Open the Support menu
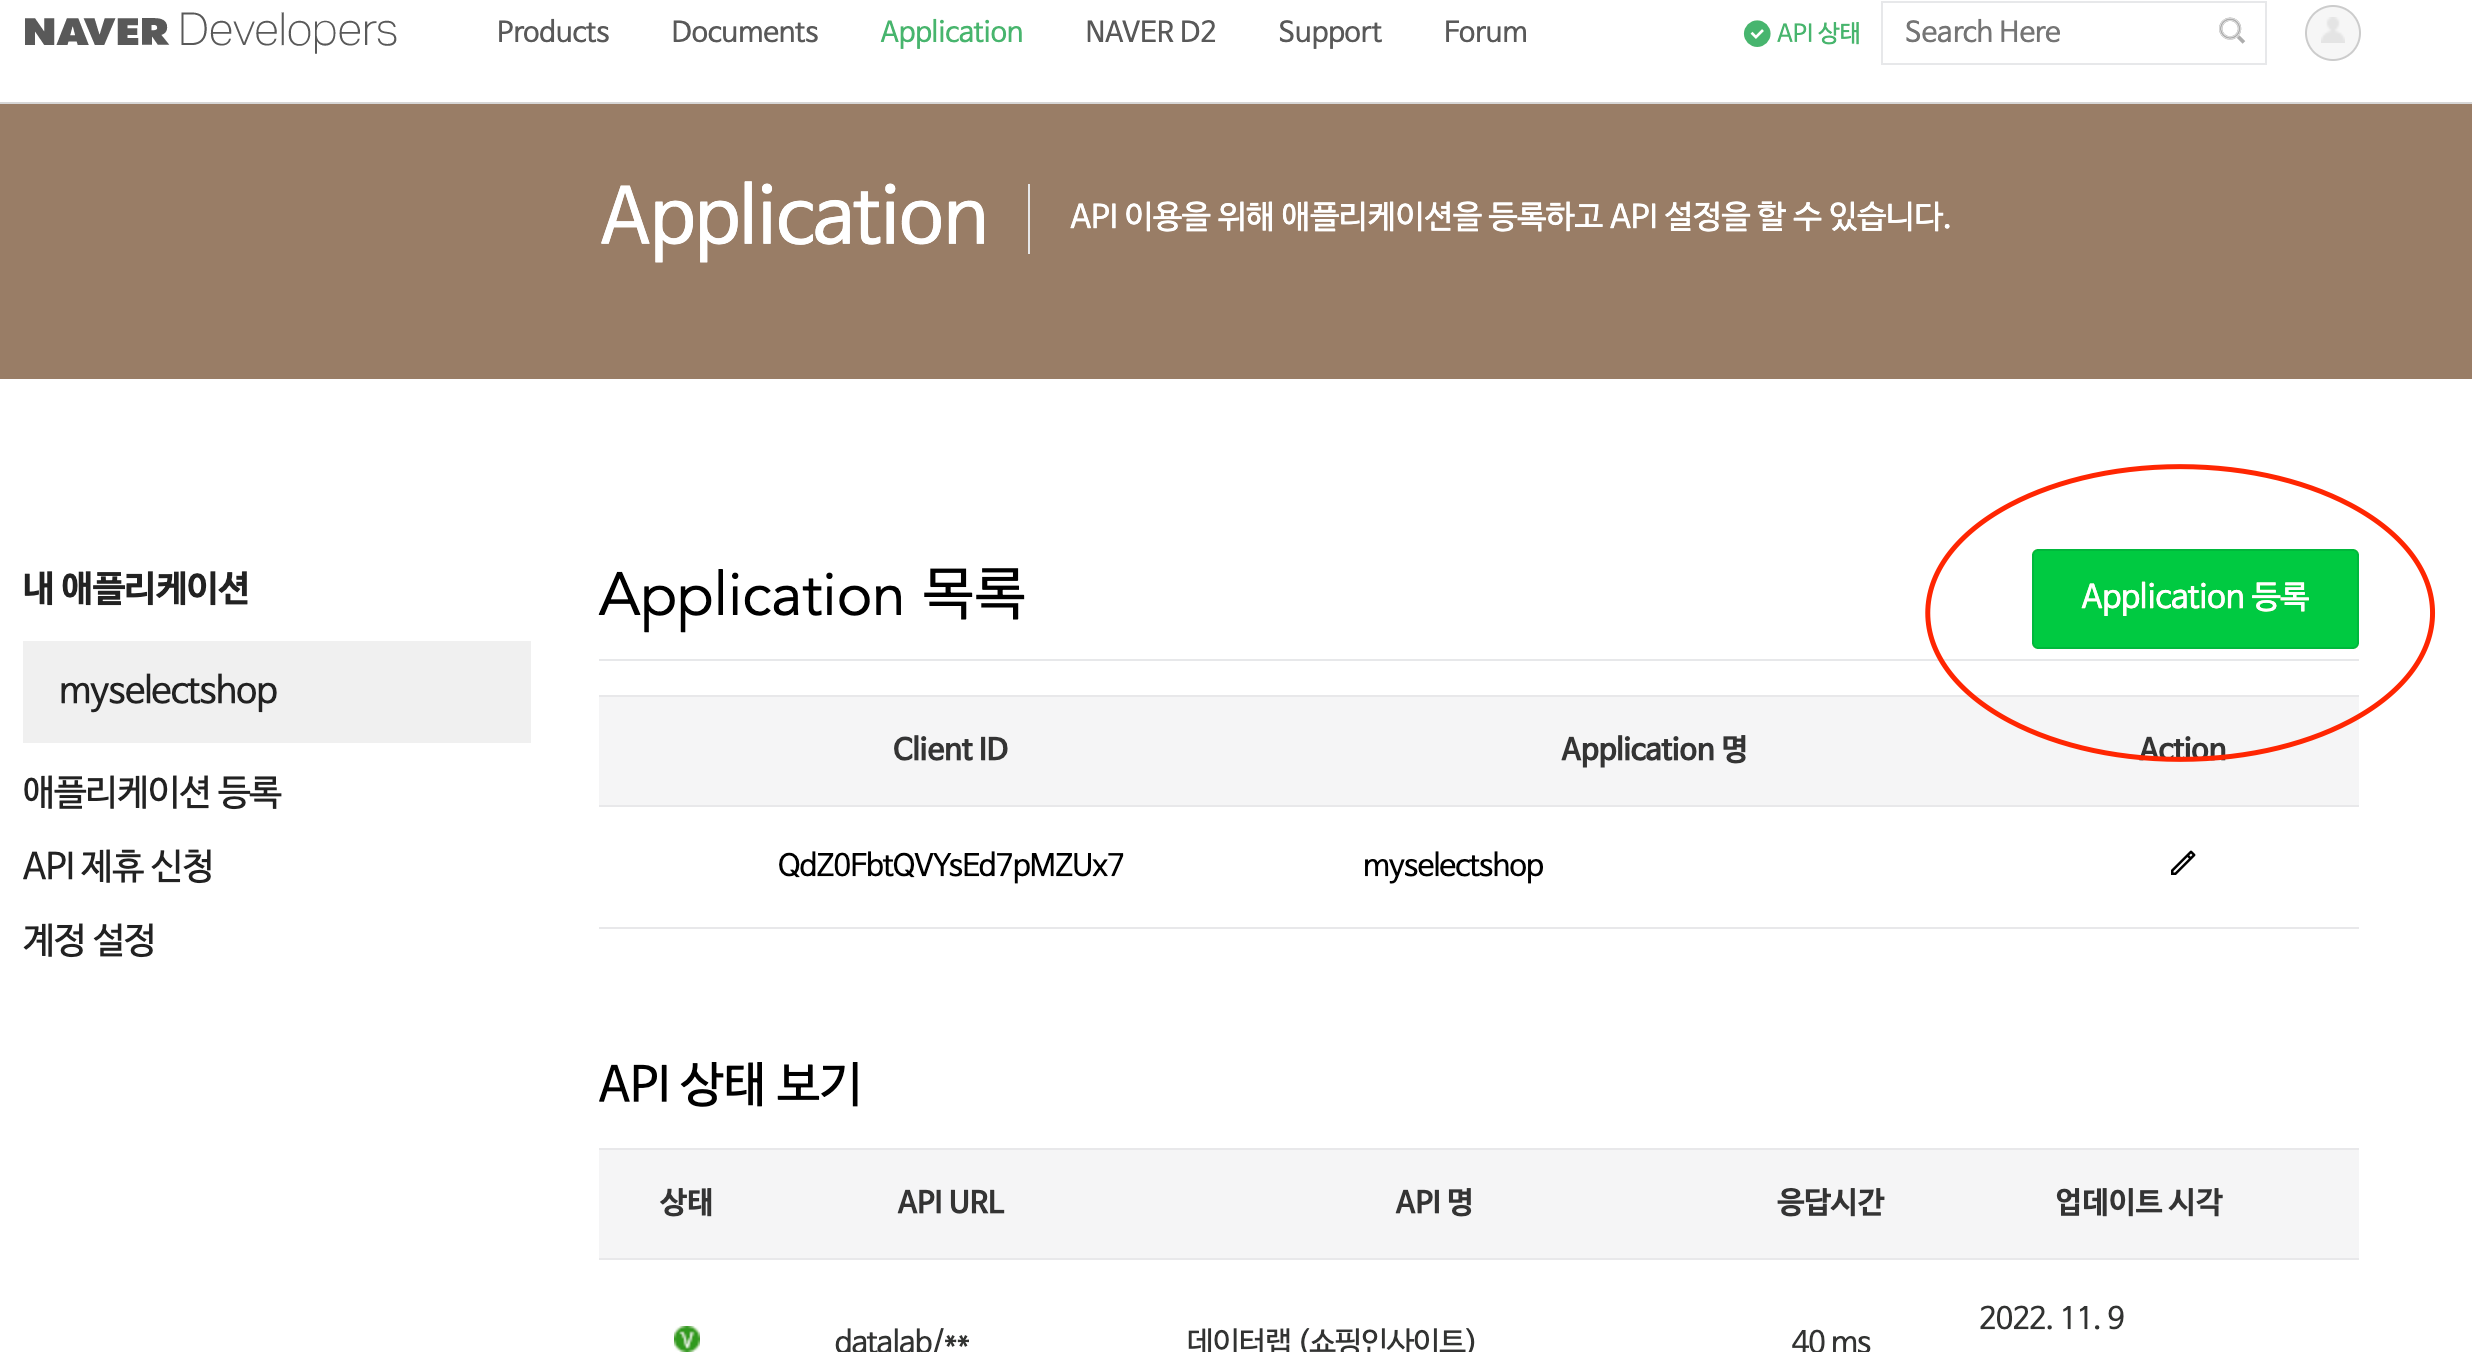Screen dimensions: 2472x1352 coord(1329,32)
